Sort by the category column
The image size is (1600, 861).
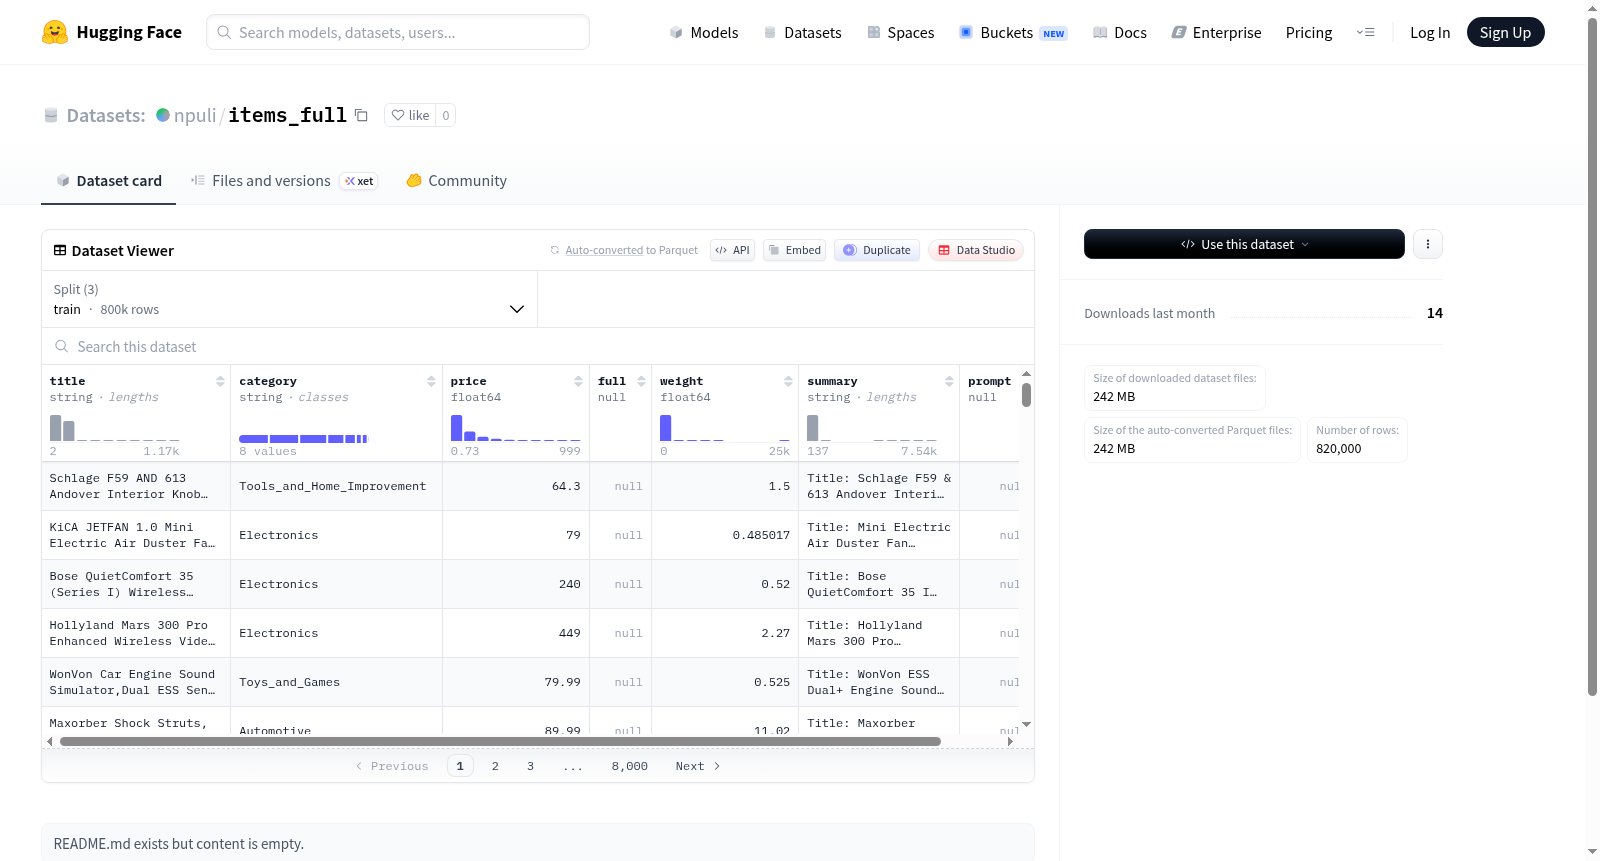click(x=431, y=381)
